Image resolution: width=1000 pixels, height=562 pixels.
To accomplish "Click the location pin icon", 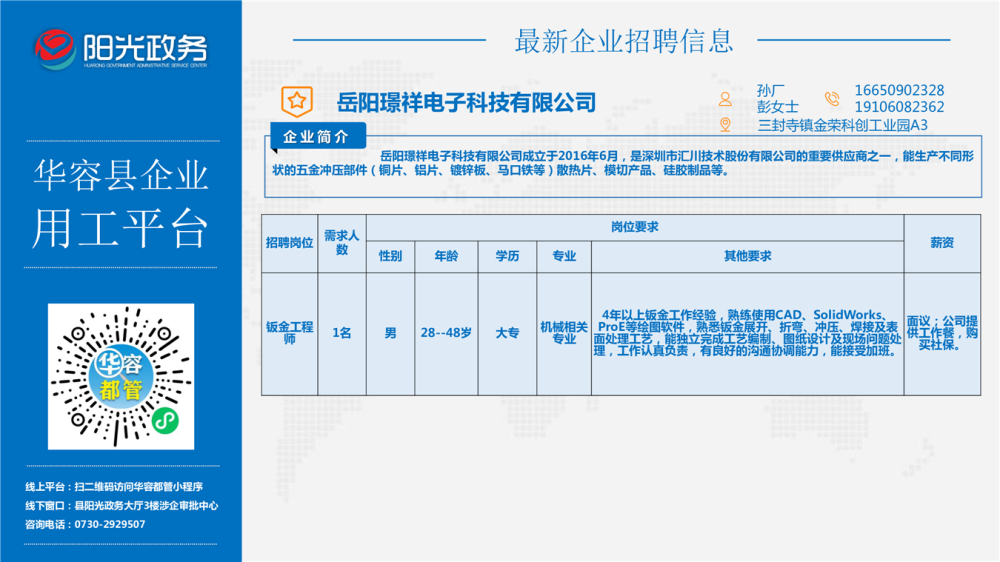I will (x=725, y=124).
